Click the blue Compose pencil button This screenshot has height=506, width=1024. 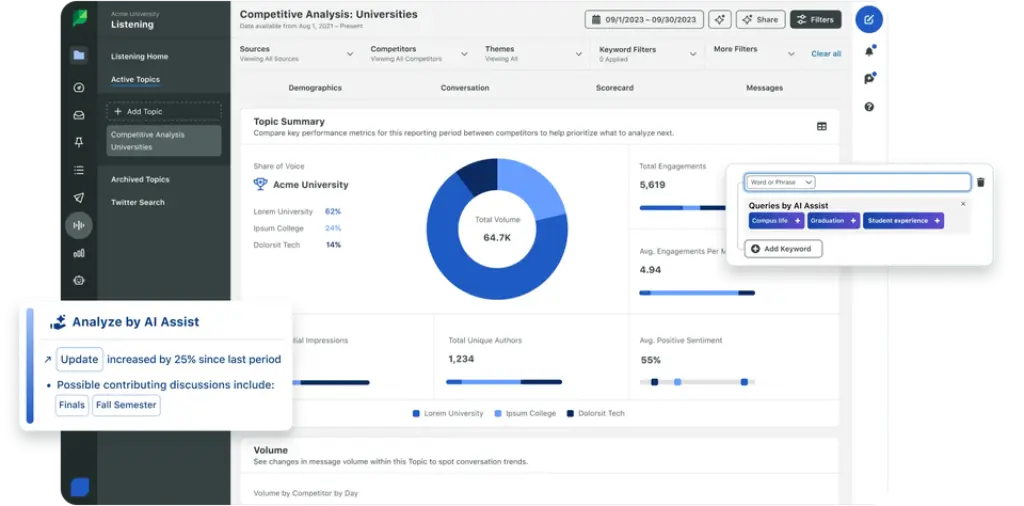click(x=869, y=20)
